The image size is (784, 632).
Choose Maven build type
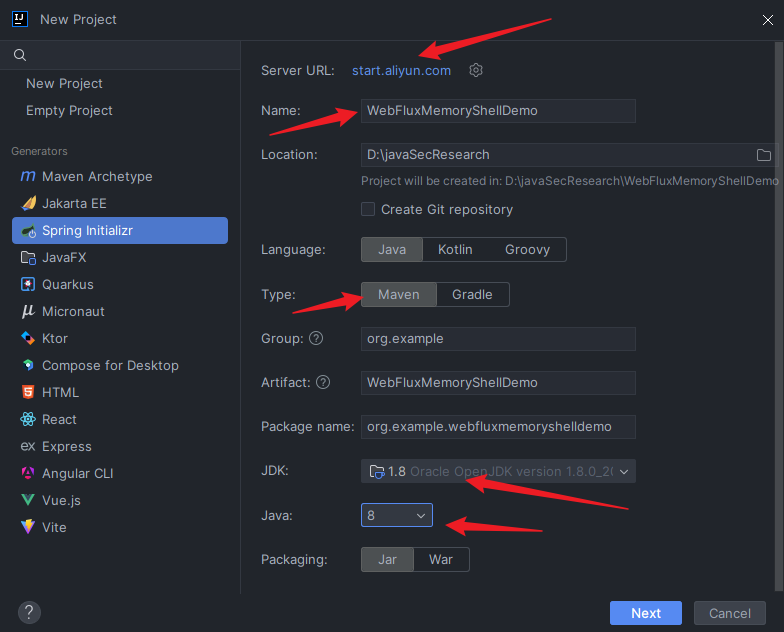point(398,294)
